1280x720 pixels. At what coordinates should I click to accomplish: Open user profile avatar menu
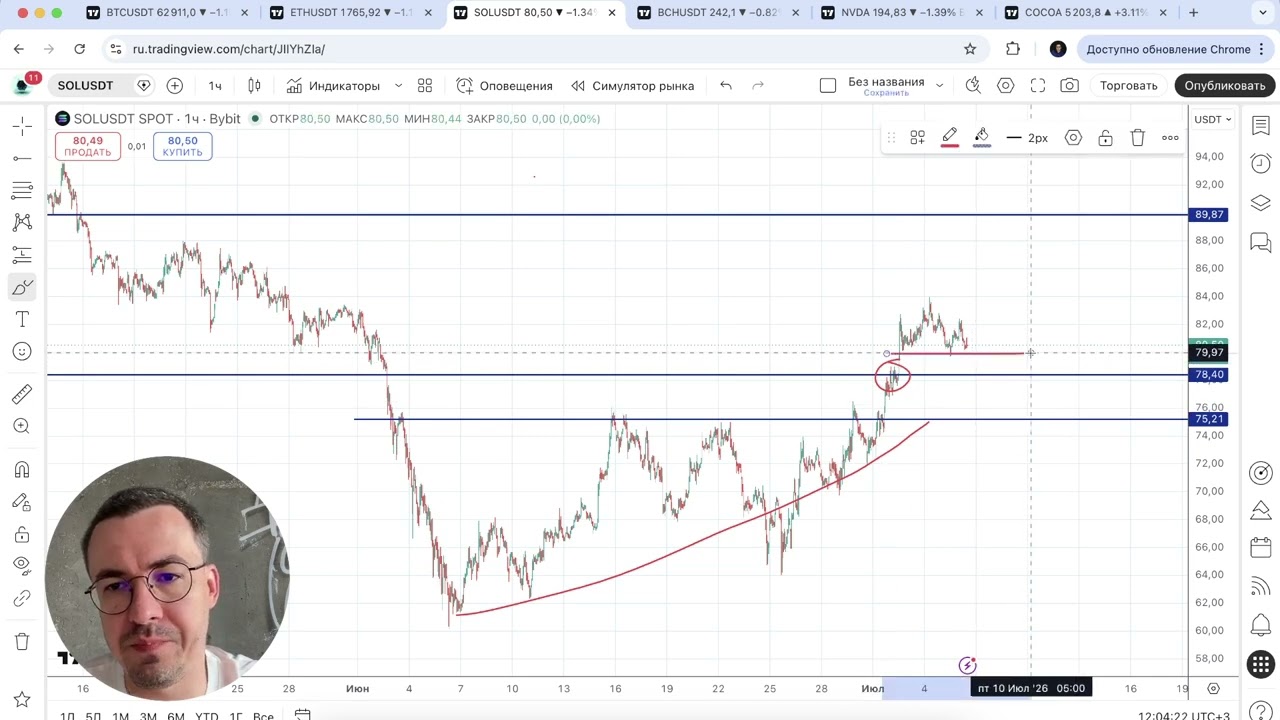22,85
